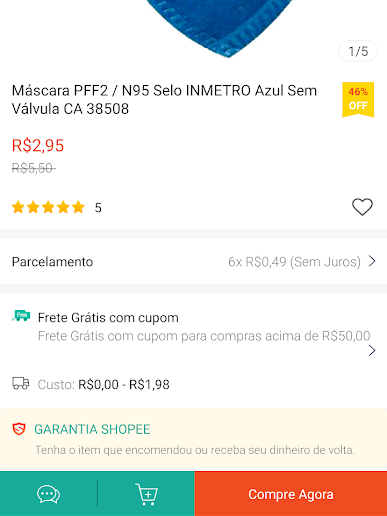Tap the product title text
Screen dimensions: 387x516
tap(164, 99)
